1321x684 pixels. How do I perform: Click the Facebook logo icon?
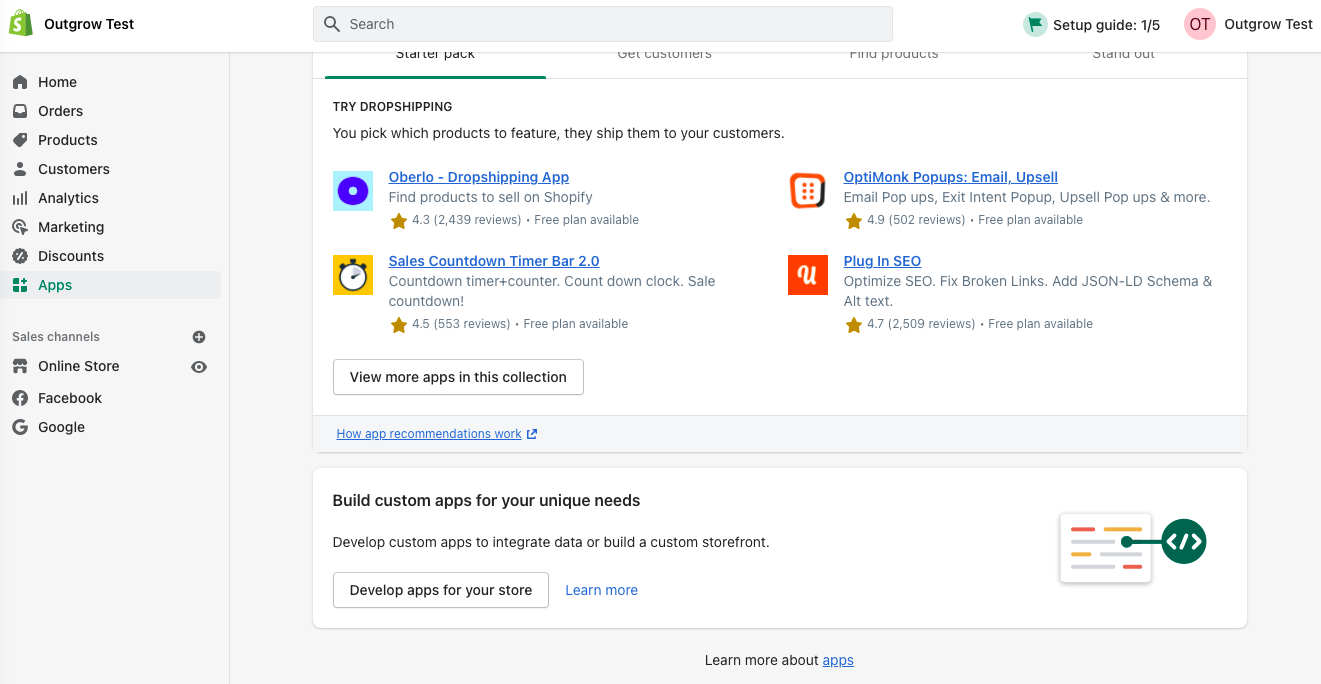coord(20,398)
